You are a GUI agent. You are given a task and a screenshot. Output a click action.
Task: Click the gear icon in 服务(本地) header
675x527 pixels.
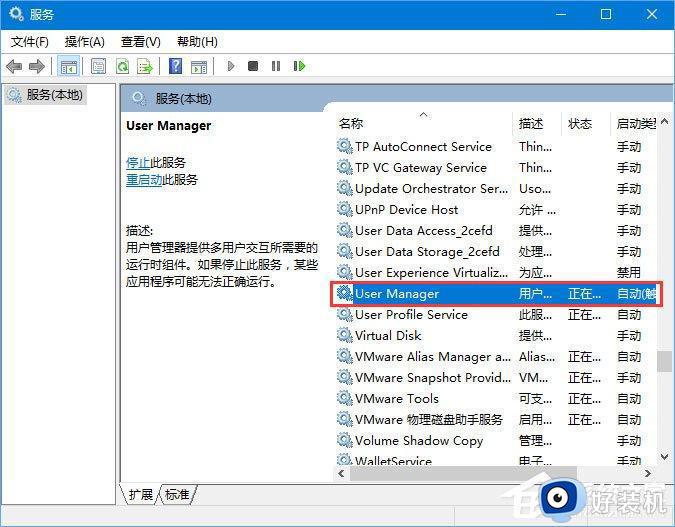pyautogui.click(x=139, y=99)
